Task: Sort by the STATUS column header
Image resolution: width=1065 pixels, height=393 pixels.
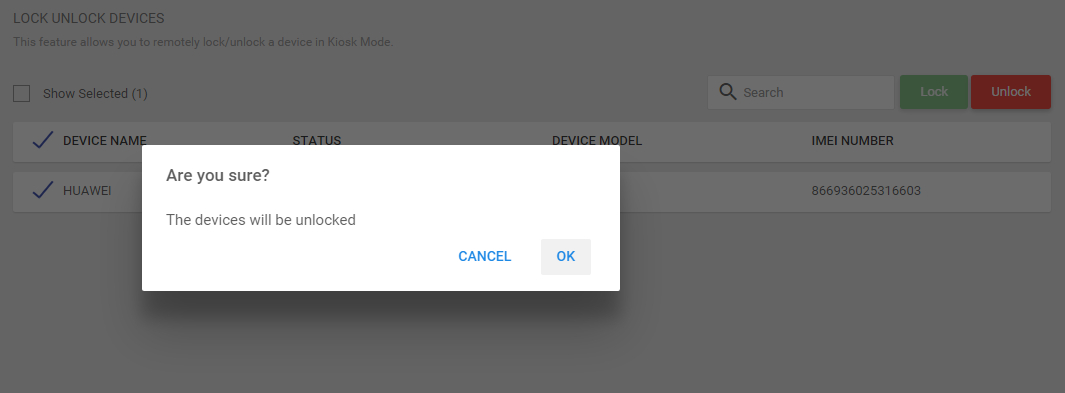Action: [317, 141]
